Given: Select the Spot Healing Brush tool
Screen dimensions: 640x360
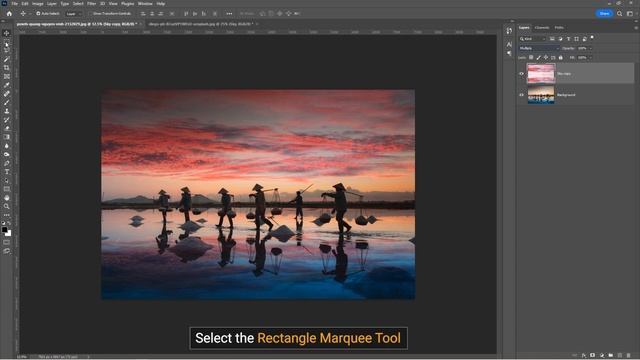Looking at the screenshot, I should pyautogui.click(x=7, y=93).
